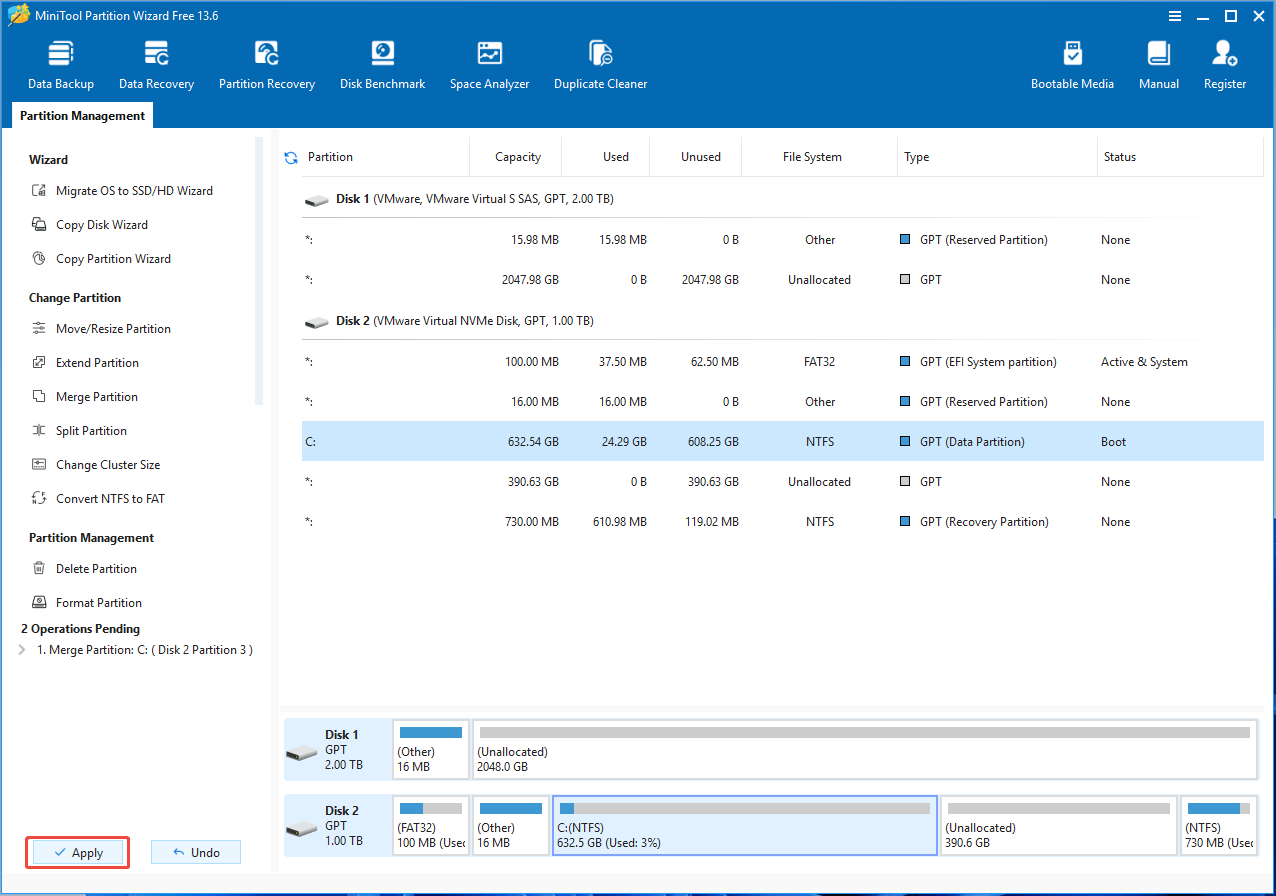Click Active & System status cell

(x=1144, y=362)
